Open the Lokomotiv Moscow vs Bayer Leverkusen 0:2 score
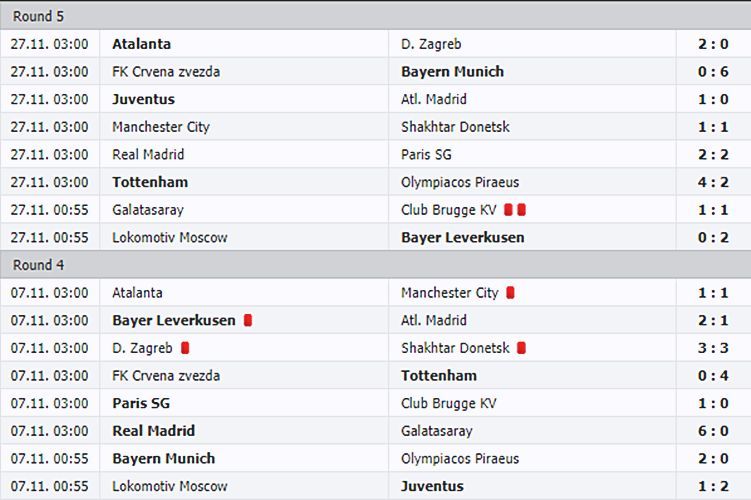751x500 pixels. (713, 238)
